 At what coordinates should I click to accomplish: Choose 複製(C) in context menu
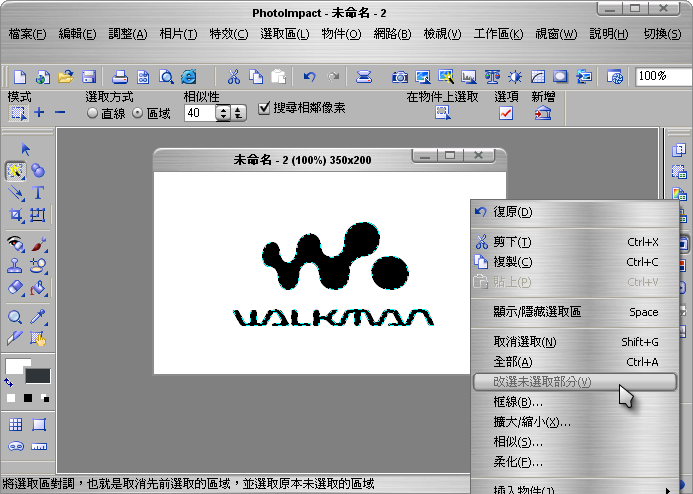tap(575, 262)
